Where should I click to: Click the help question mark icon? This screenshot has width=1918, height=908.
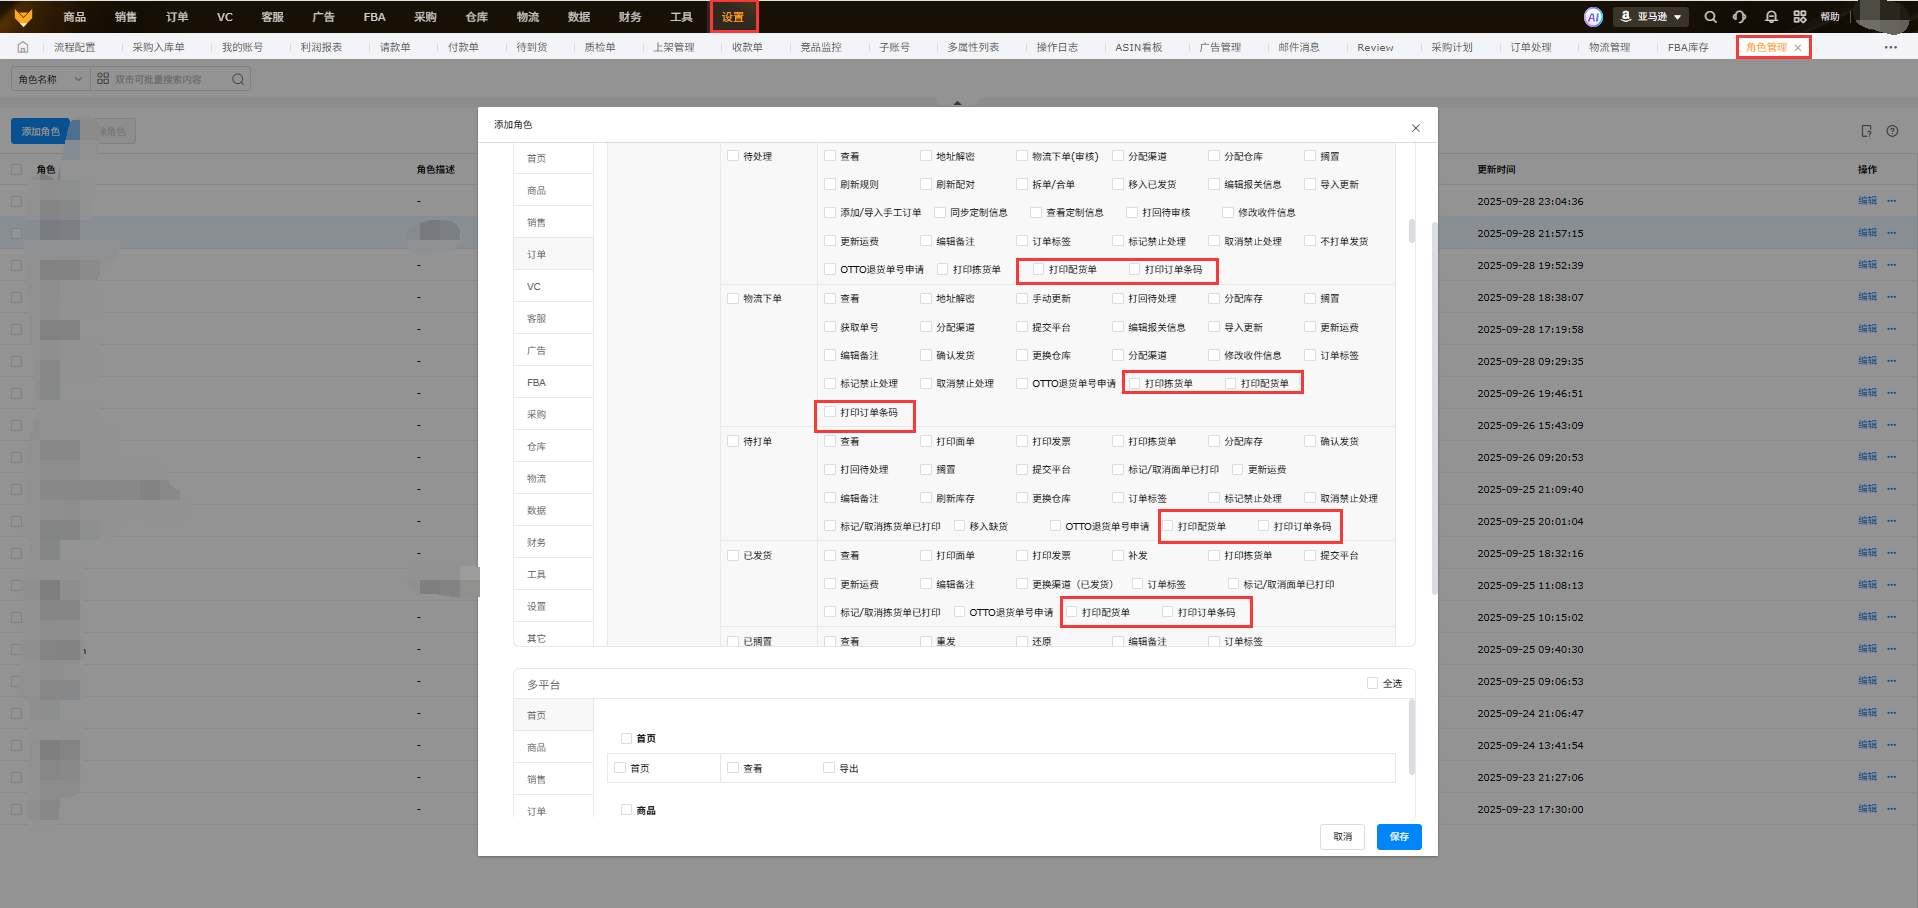click(x=1892, y=131)
